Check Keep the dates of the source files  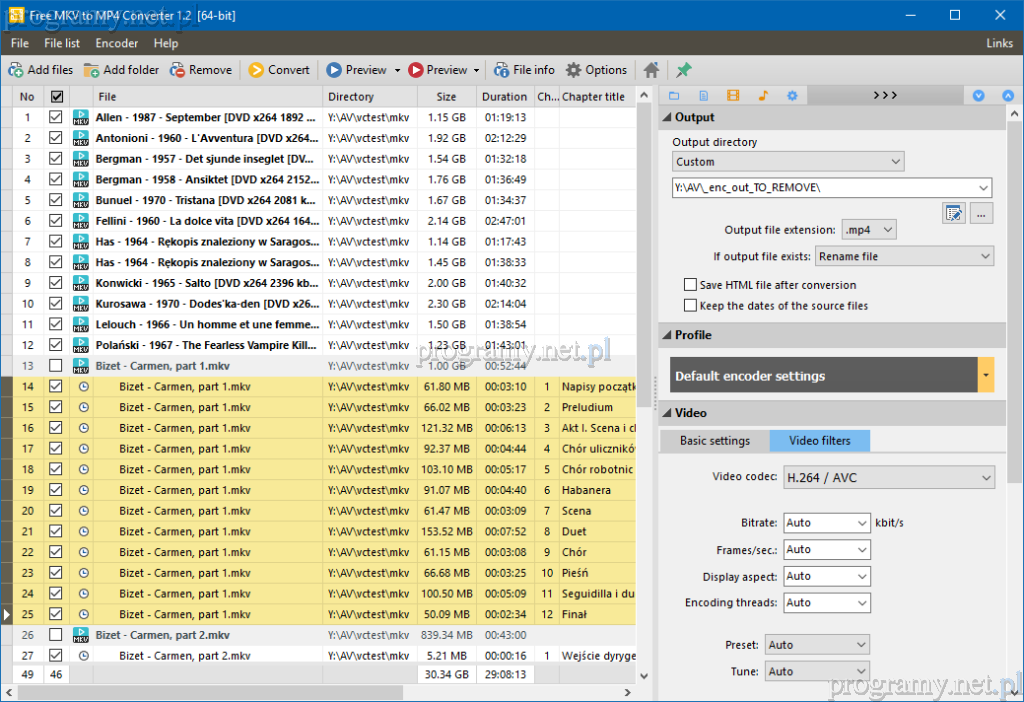coord(690,306)
